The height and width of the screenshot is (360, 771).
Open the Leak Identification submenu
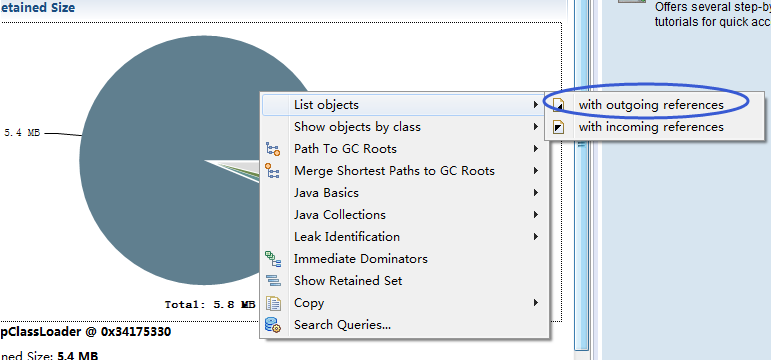click(x=404, y=237)
